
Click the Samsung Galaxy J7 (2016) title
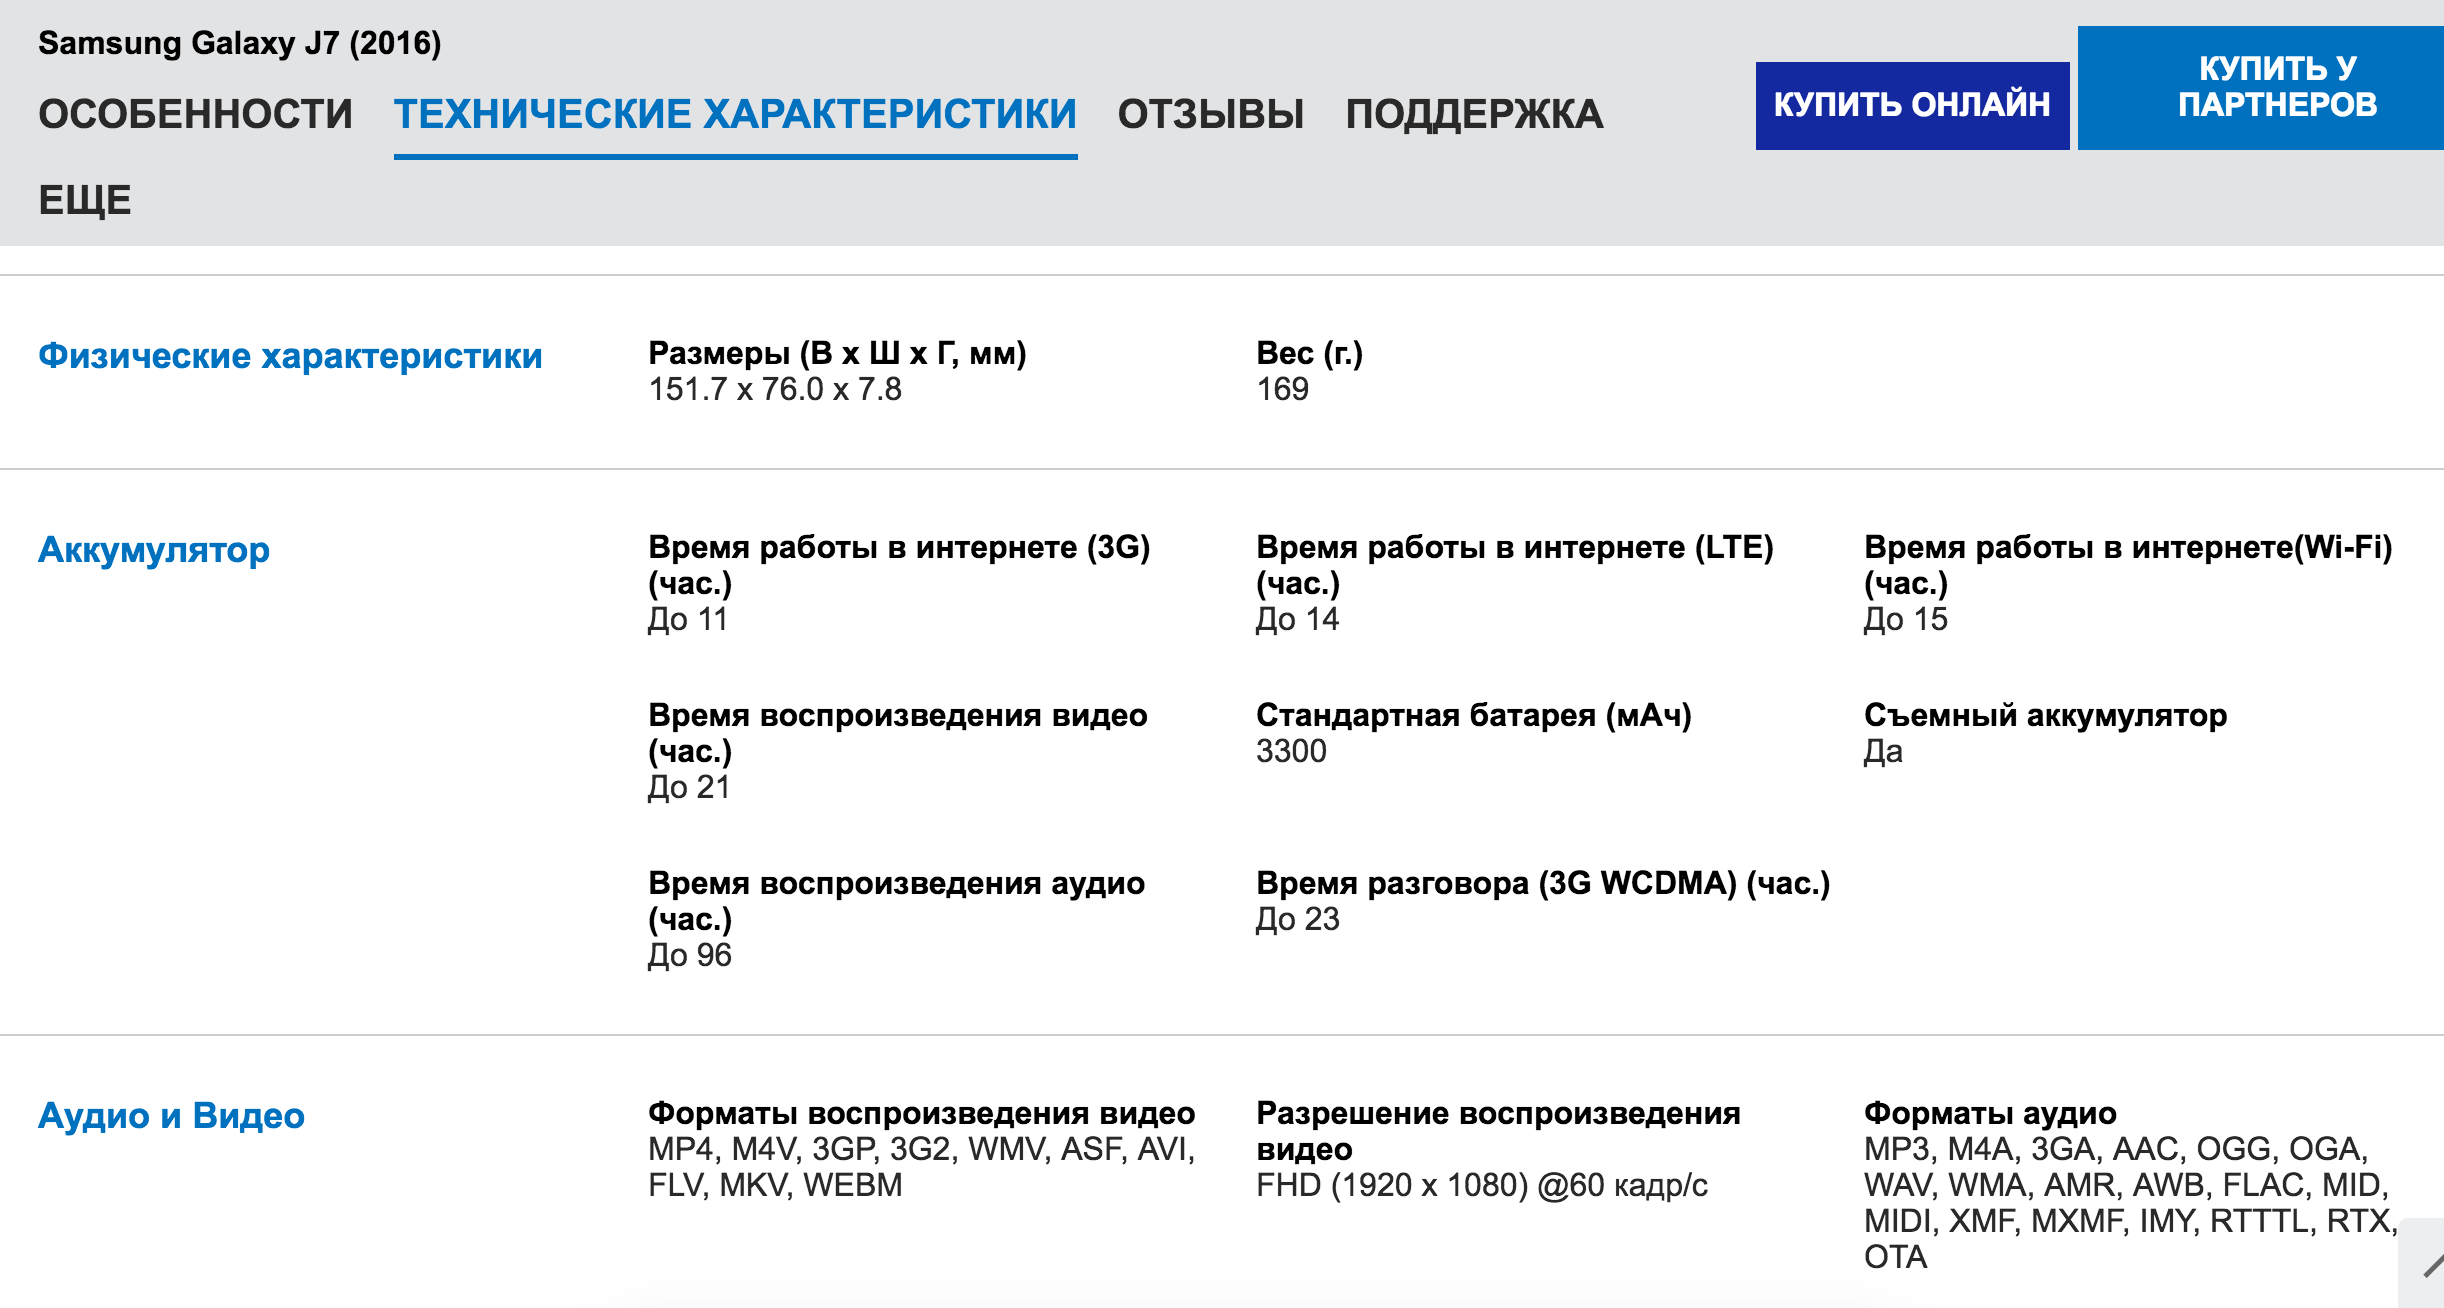240,43
